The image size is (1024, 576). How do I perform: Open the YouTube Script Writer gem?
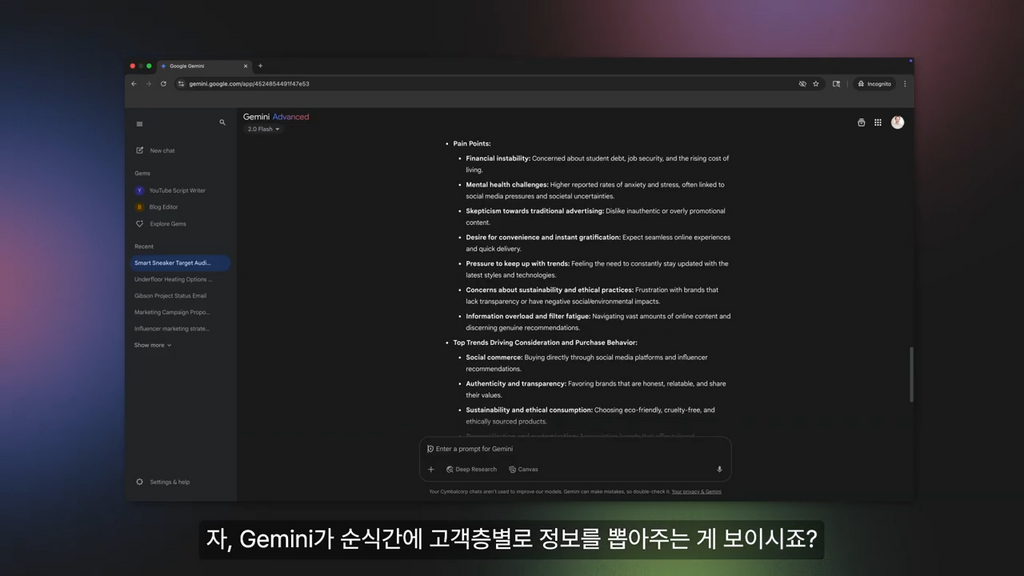[177, 191]
